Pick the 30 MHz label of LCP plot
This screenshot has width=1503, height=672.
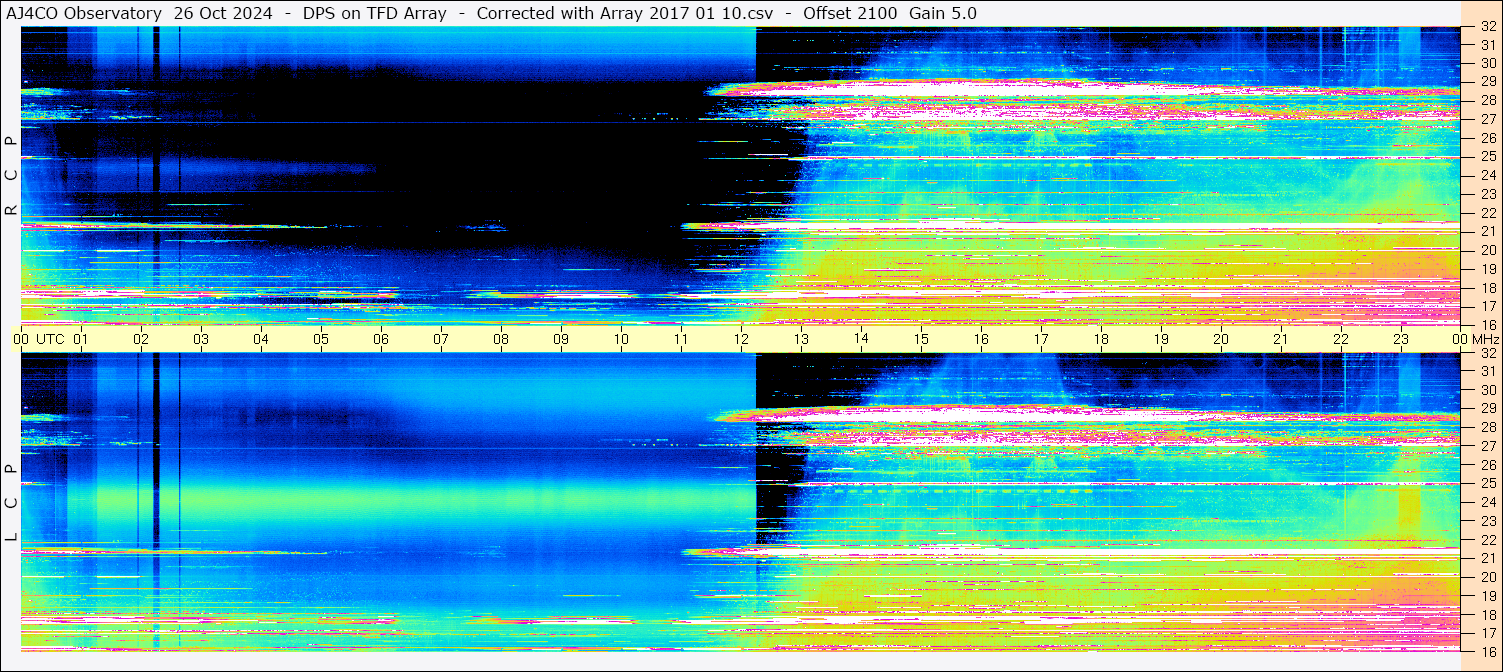click(x=1487, y=390)
